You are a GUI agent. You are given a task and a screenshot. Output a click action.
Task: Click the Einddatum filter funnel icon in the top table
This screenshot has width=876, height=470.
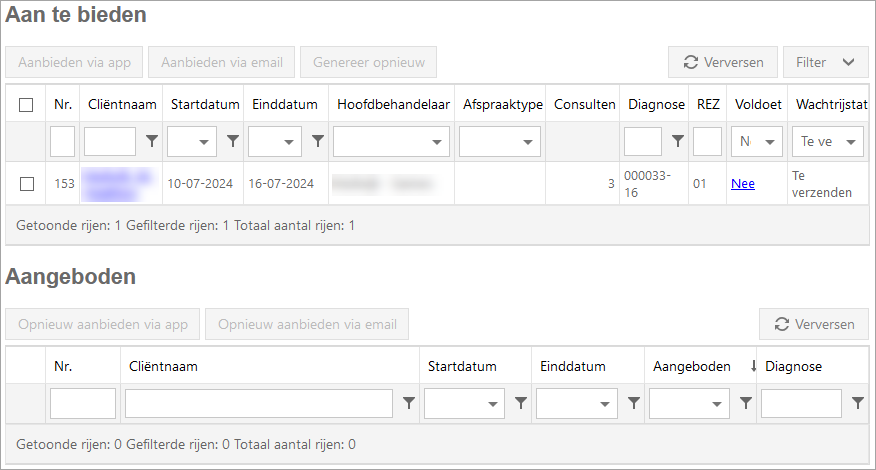coord(317,142)
